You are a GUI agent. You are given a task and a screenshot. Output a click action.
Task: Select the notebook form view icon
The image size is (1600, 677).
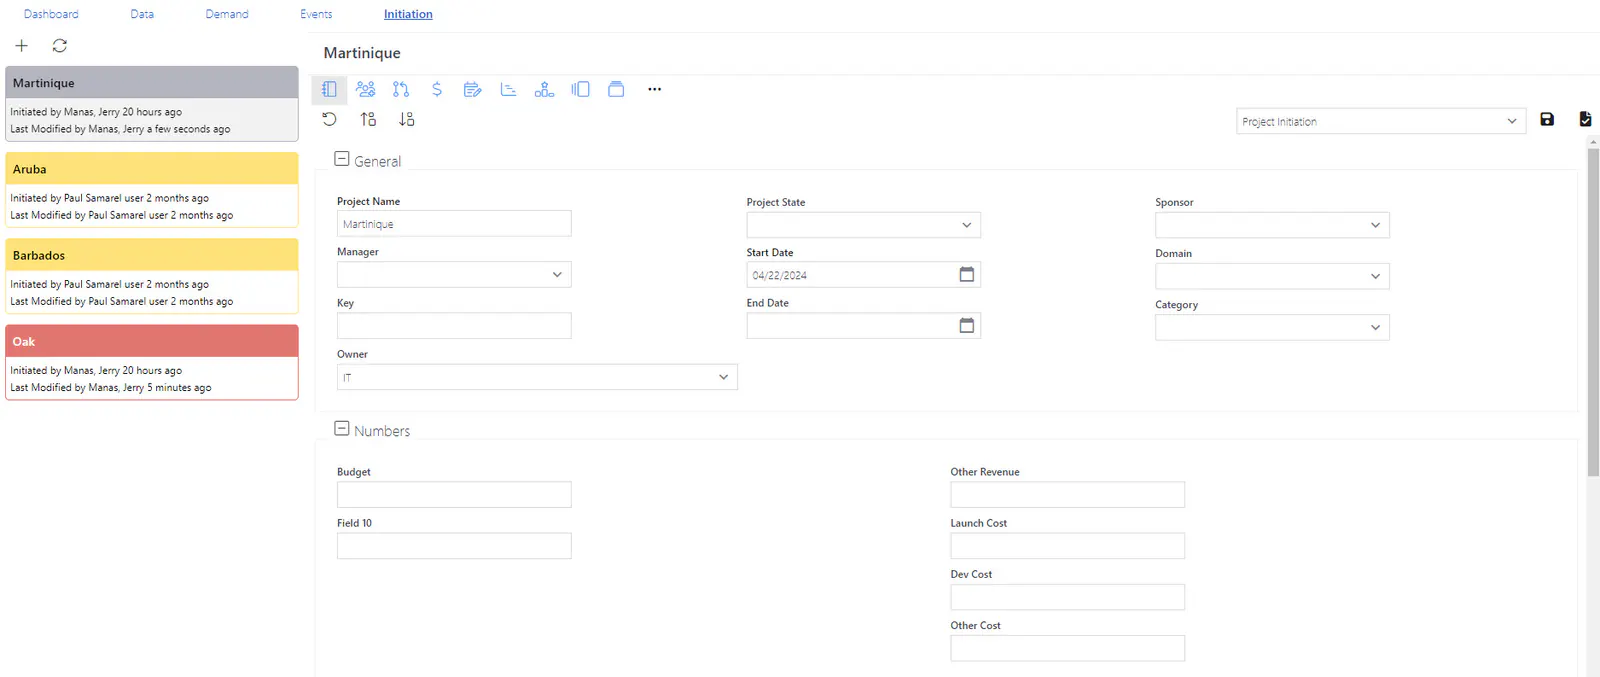(x=329, y=89)
